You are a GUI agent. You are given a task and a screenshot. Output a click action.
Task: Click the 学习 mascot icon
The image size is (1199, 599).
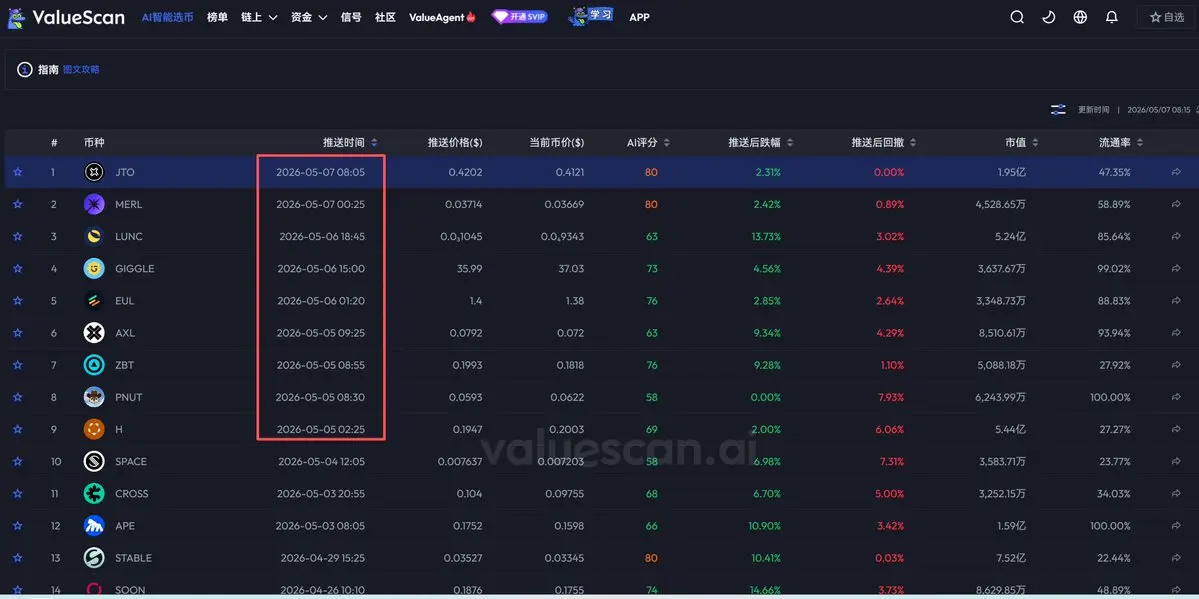[x=591, y=16]
